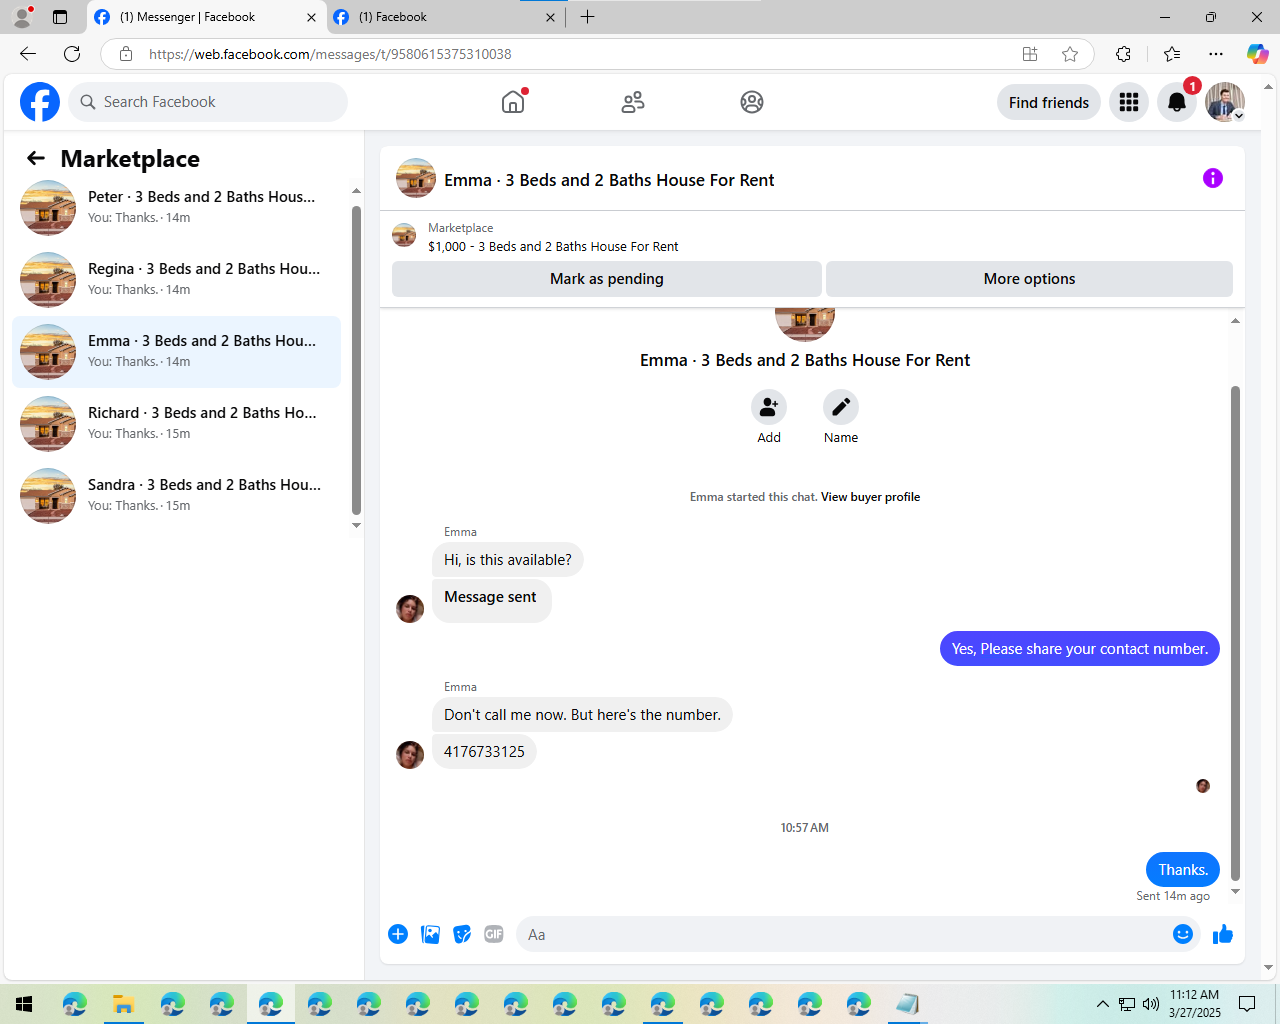Go to the Facebook Home feed icon
This screenshot has height=1024, width=1280.
[x=513, y=102]
